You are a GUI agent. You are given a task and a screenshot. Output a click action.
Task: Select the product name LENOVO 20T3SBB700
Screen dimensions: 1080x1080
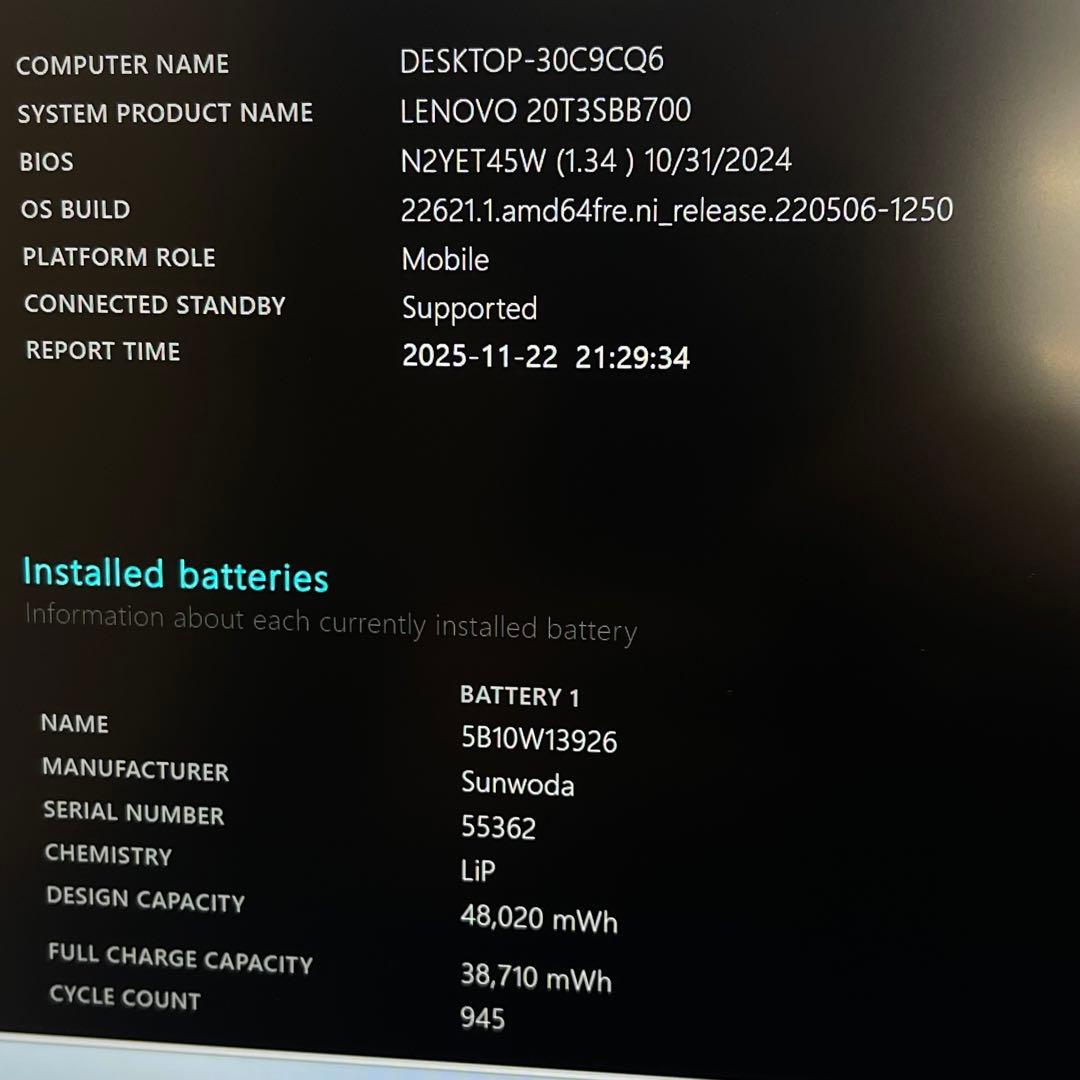[x=545, y=111]
